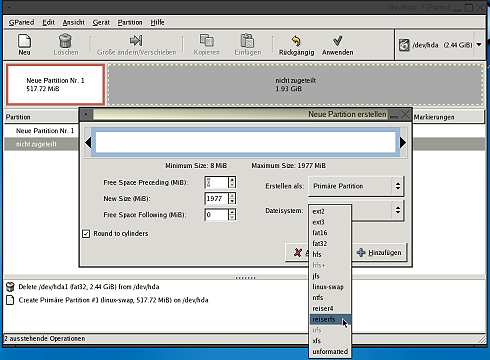The width and height of the screenshot is (490, 360).
Task: Click the Einfügen paste icon
Action: click(x=247, y=40)
